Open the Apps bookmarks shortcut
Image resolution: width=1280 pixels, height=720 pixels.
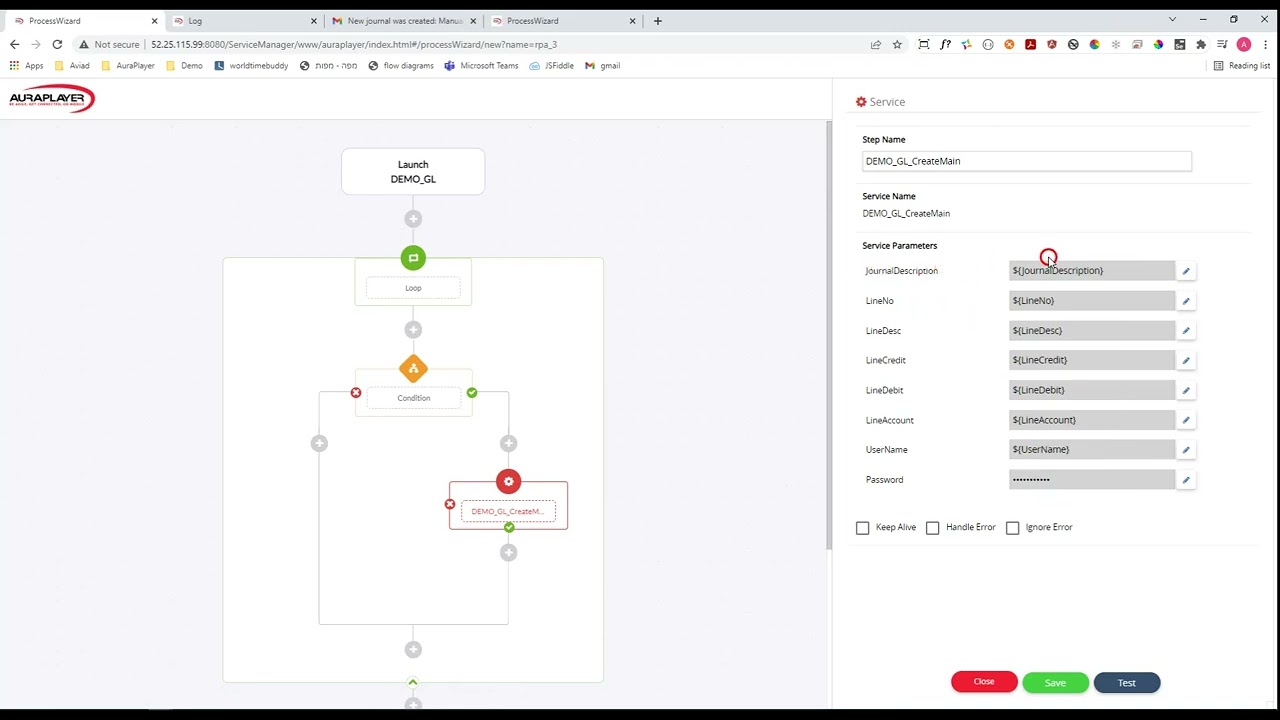pos(27,66)
